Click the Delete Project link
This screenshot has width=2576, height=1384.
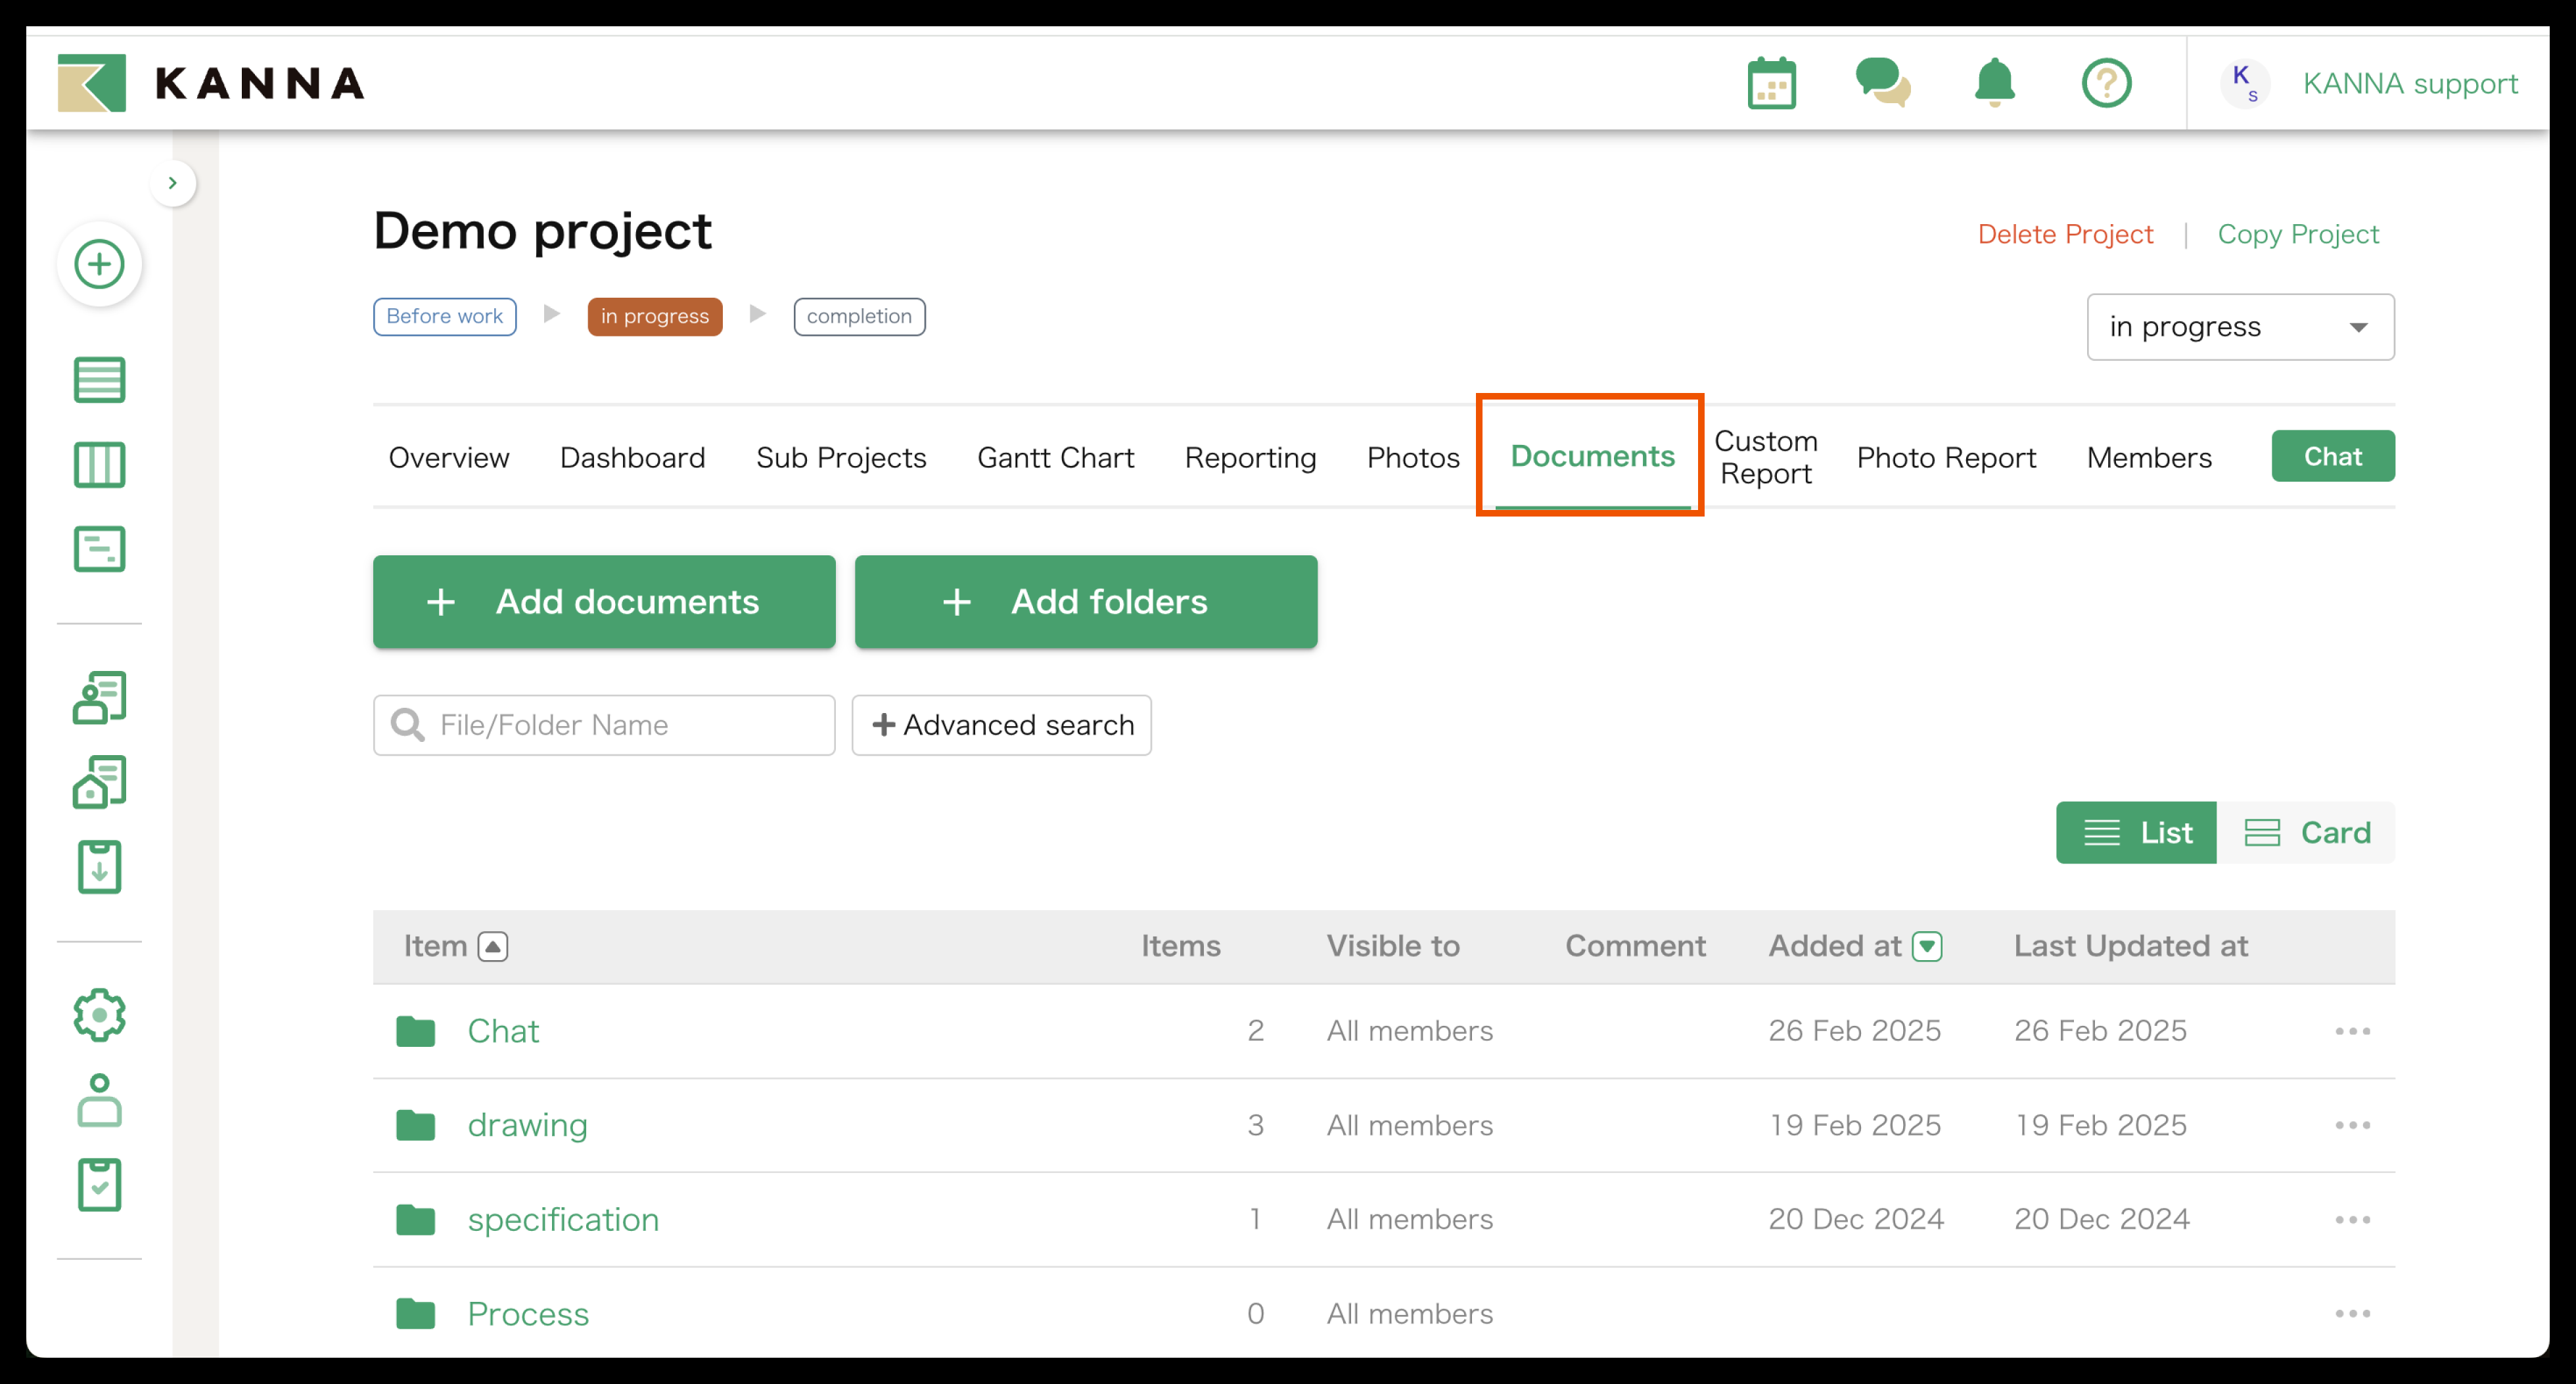(2064, 234)
